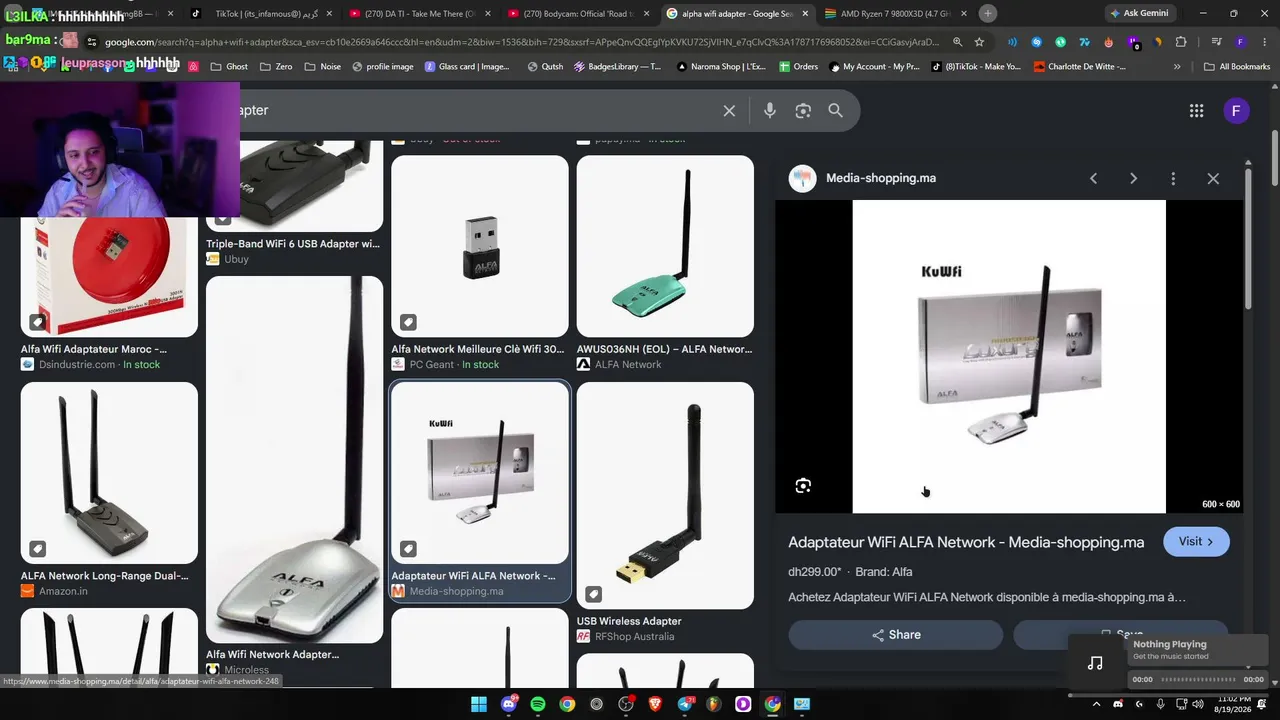Show the previous image in preview panel

[1093, 178]
